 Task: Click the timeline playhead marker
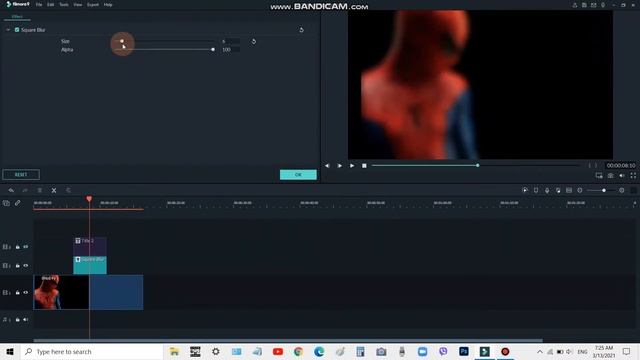click(x=89, y=199)
